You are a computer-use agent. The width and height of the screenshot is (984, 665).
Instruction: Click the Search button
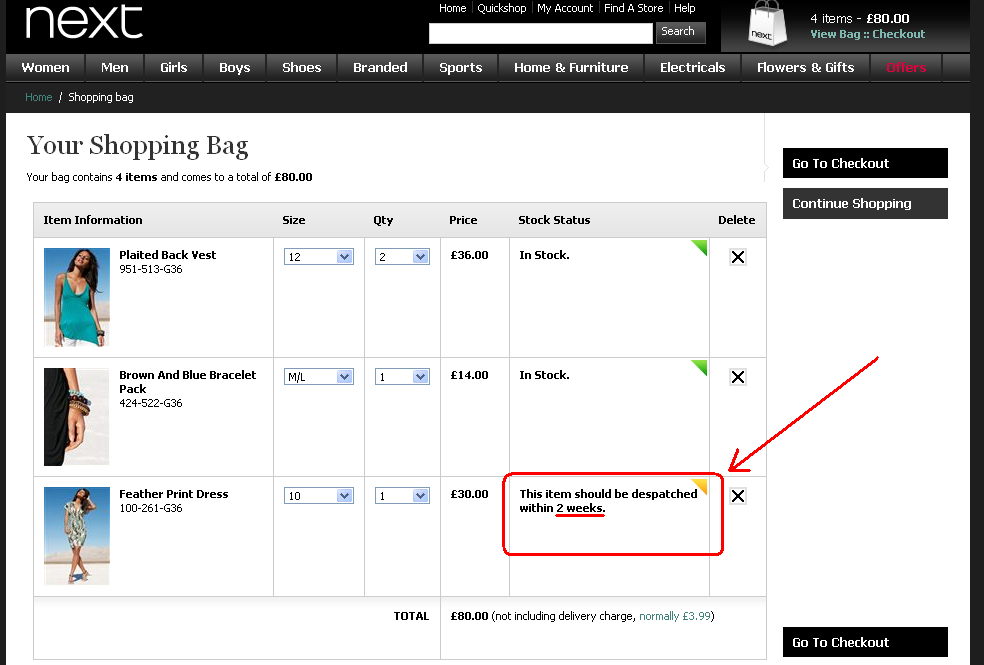click(680, 32)
